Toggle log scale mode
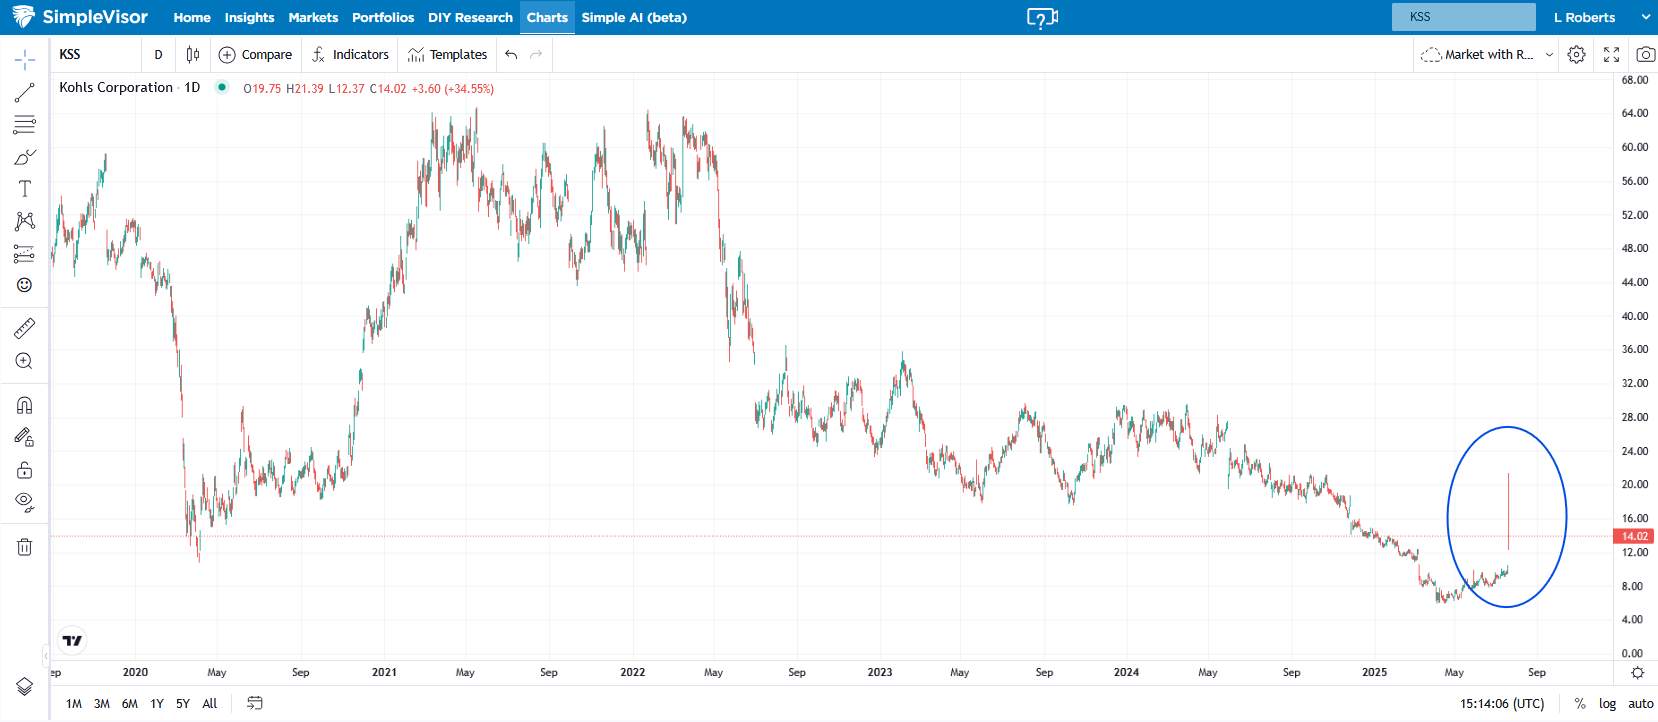The image size is (1658, 722). point(1607,703)
